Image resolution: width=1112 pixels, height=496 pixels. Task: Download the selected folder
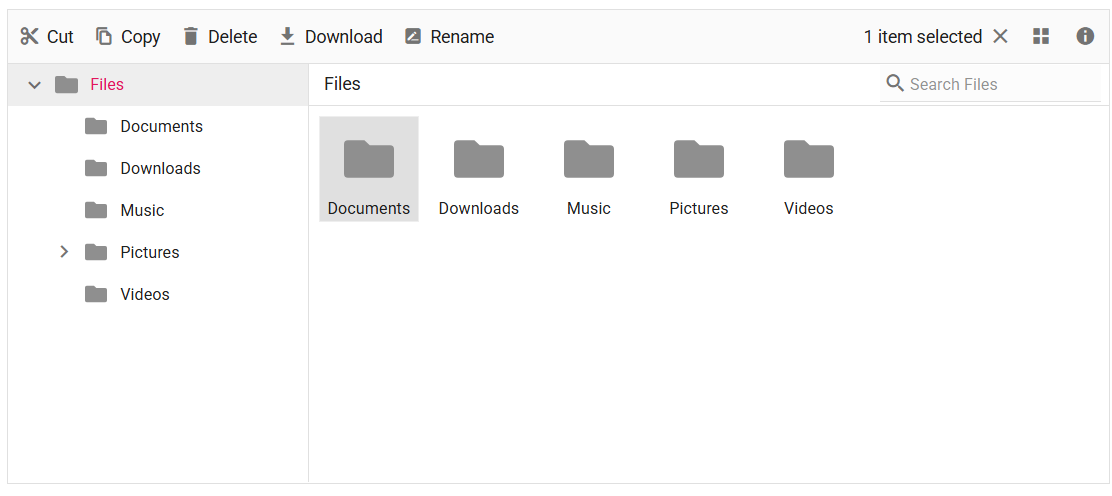click(330, 37)
